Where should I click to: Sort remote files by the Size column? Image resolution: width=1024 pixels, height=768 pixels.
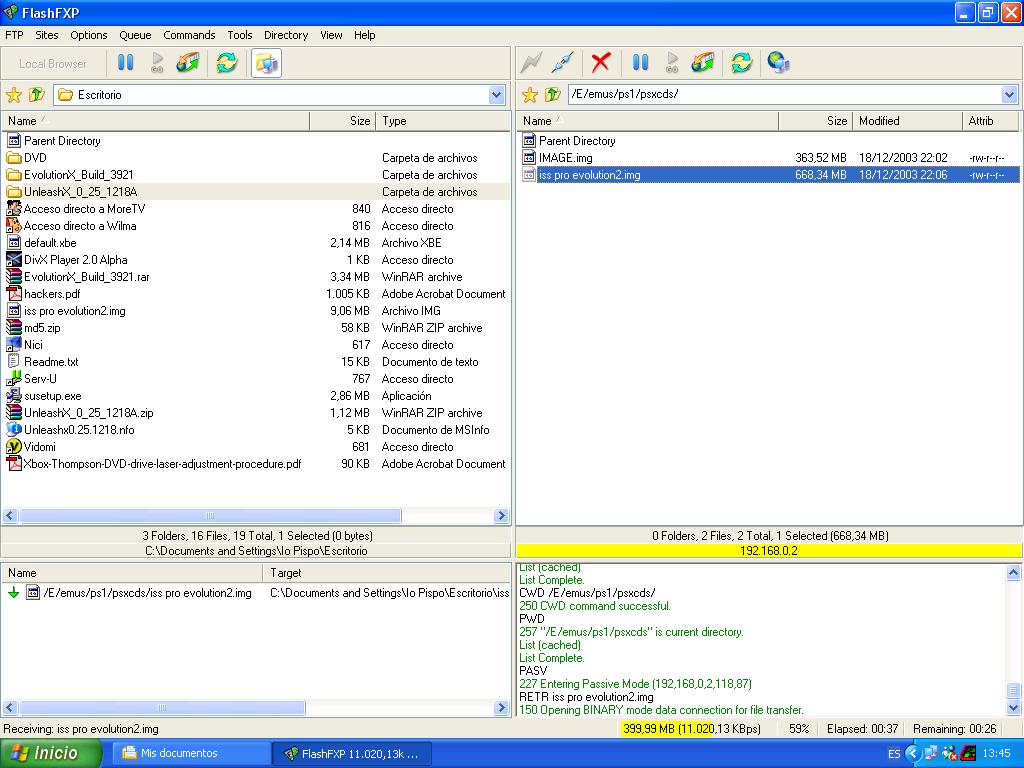point(816,121)
